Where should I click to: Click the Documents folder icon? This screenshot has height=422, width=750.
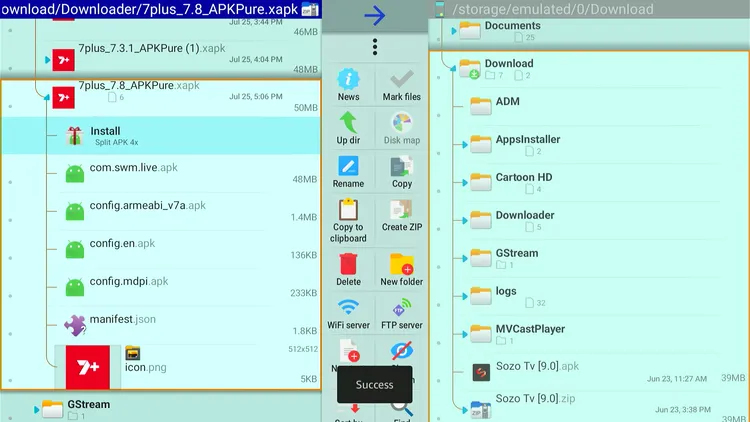click(x=470, y=31)
